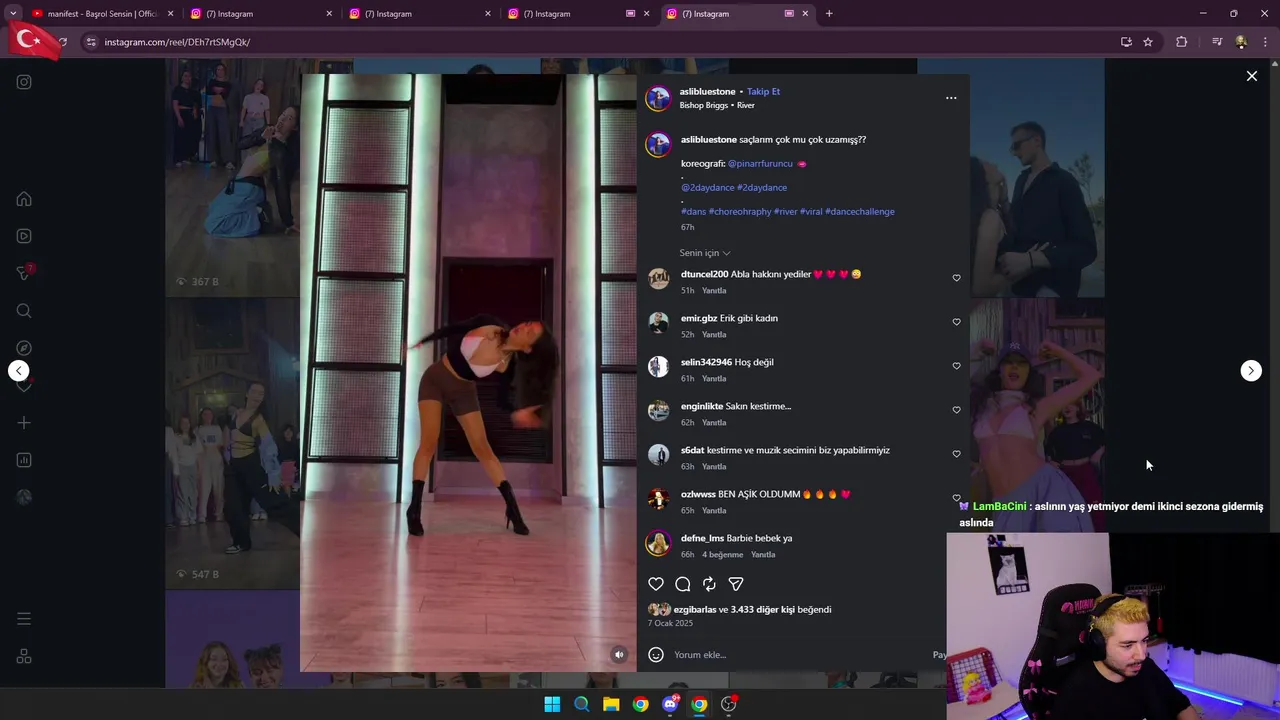
Task: Go to Instagram Home in sidebar
Action: coord(24,199)
